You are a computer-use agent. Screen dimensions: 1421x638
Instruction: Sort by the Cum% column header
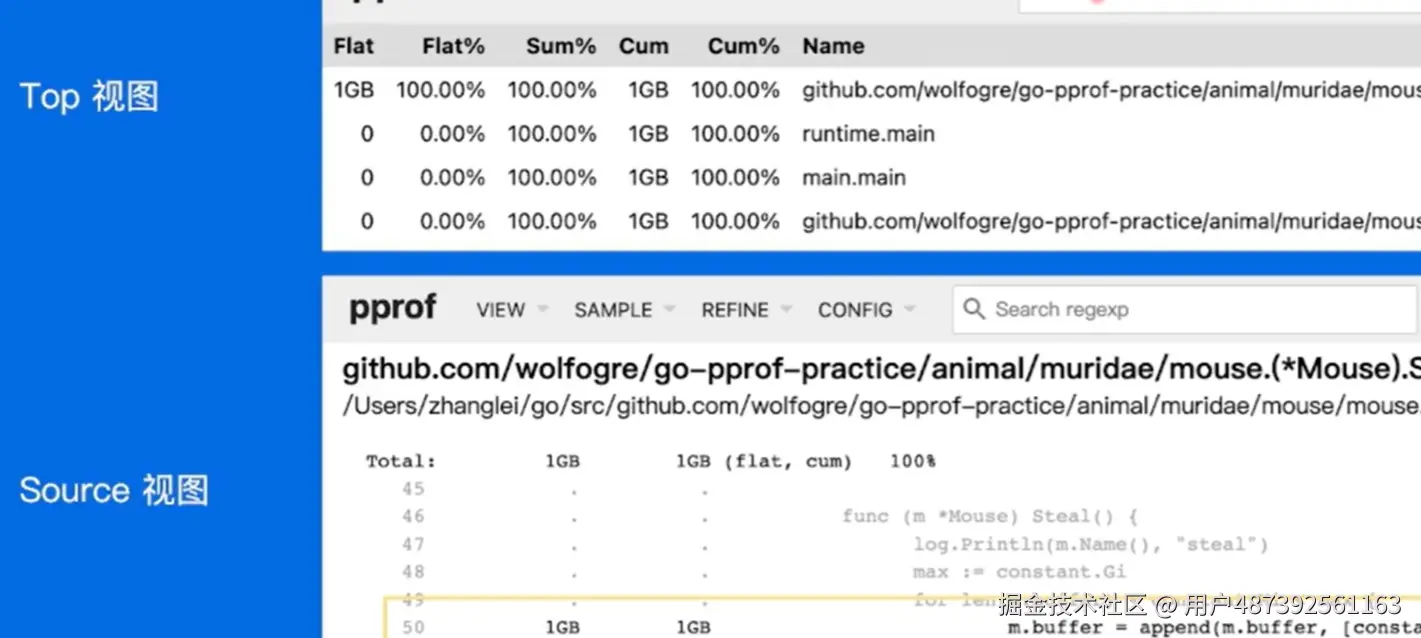743,46
